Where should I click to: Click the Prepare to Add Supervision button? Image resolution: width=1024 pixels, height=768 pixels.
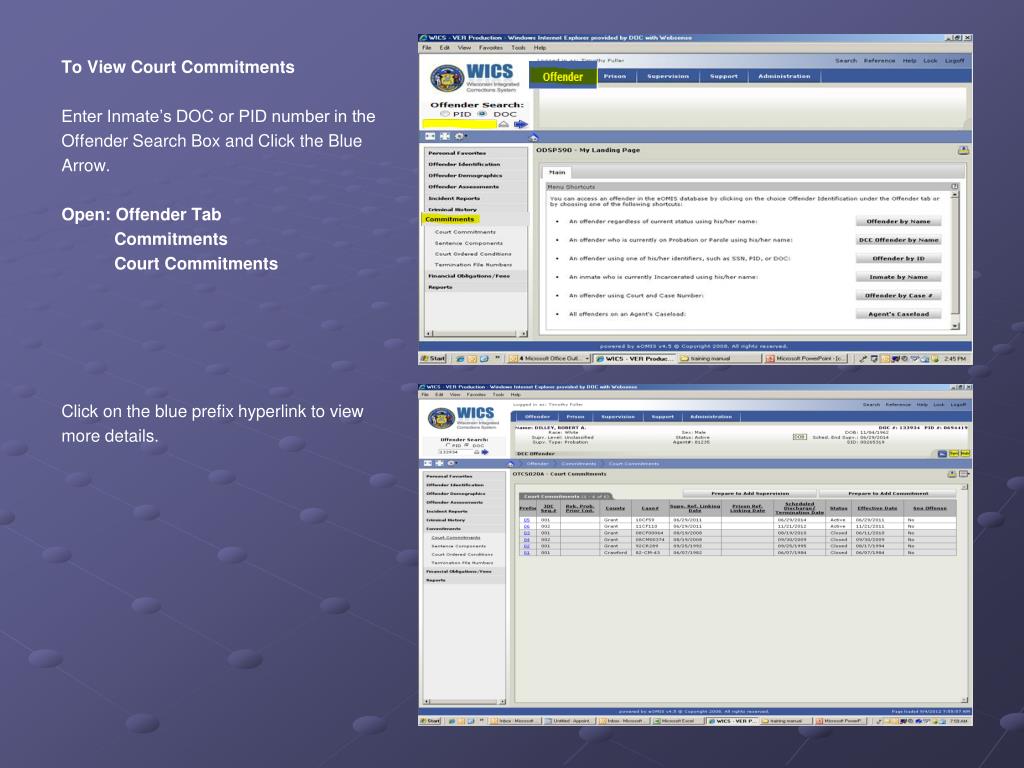[x=750, y=494]
